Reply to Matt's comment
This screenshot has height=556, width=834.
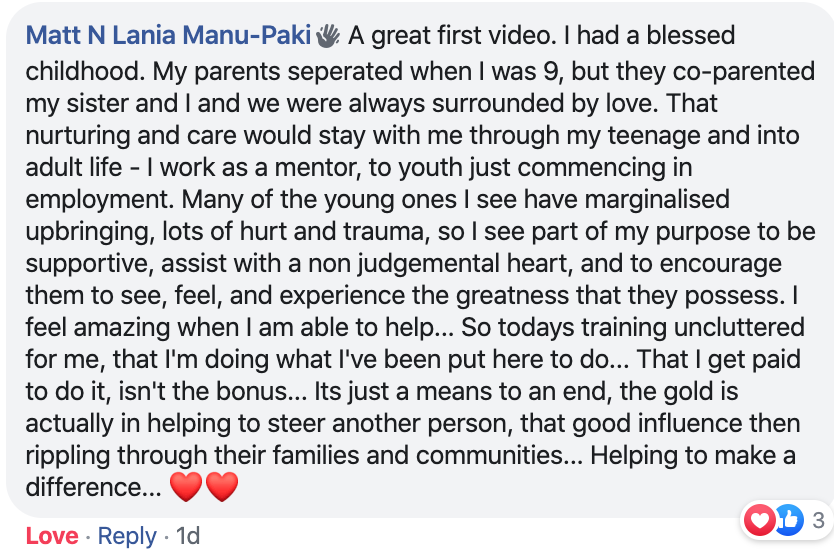pyautogui.click(x=127, y=536)
